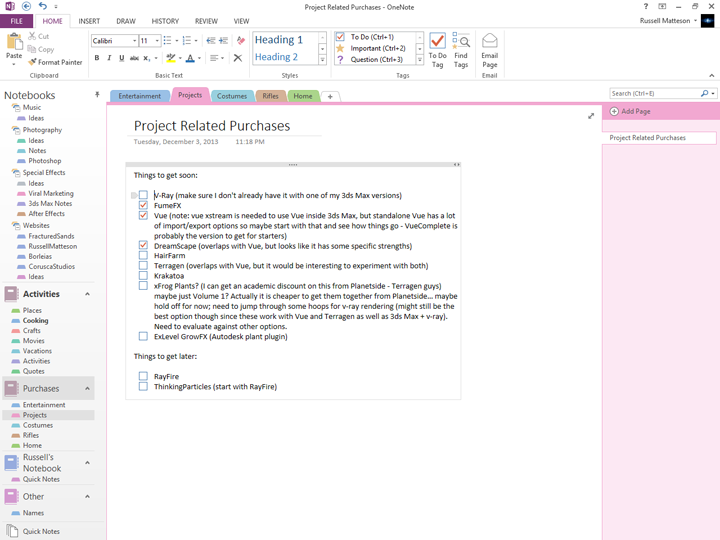
Task: Collapse the Activities notebook group
Action: click(87, 294)
